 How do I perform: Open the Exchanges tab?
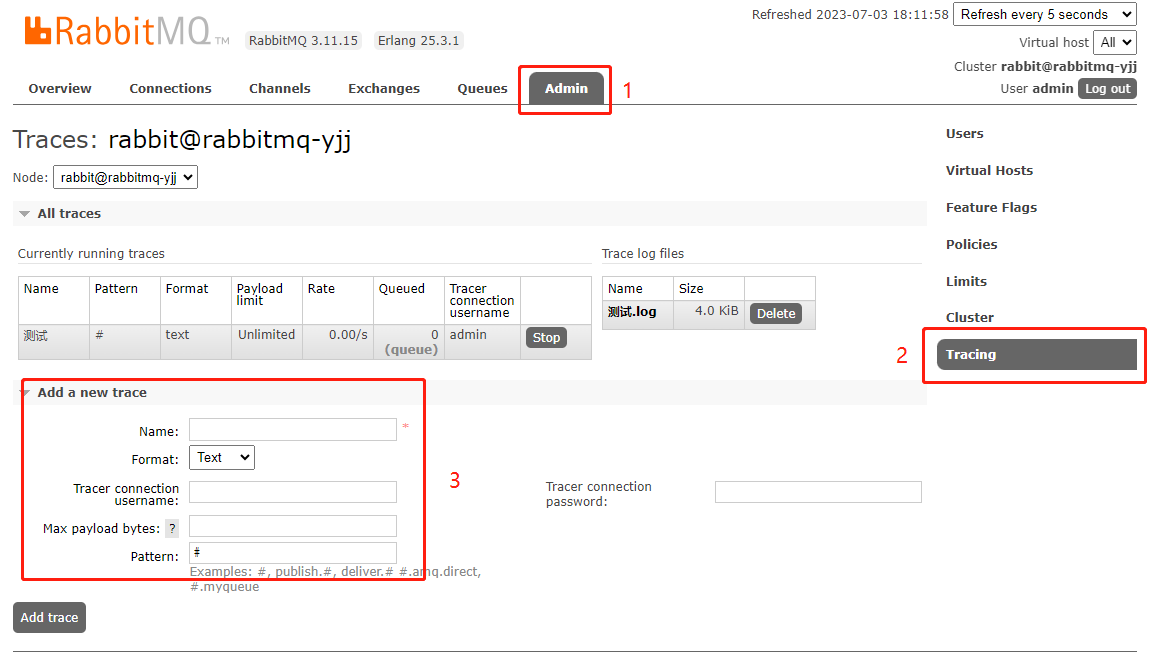click(384, 89)
